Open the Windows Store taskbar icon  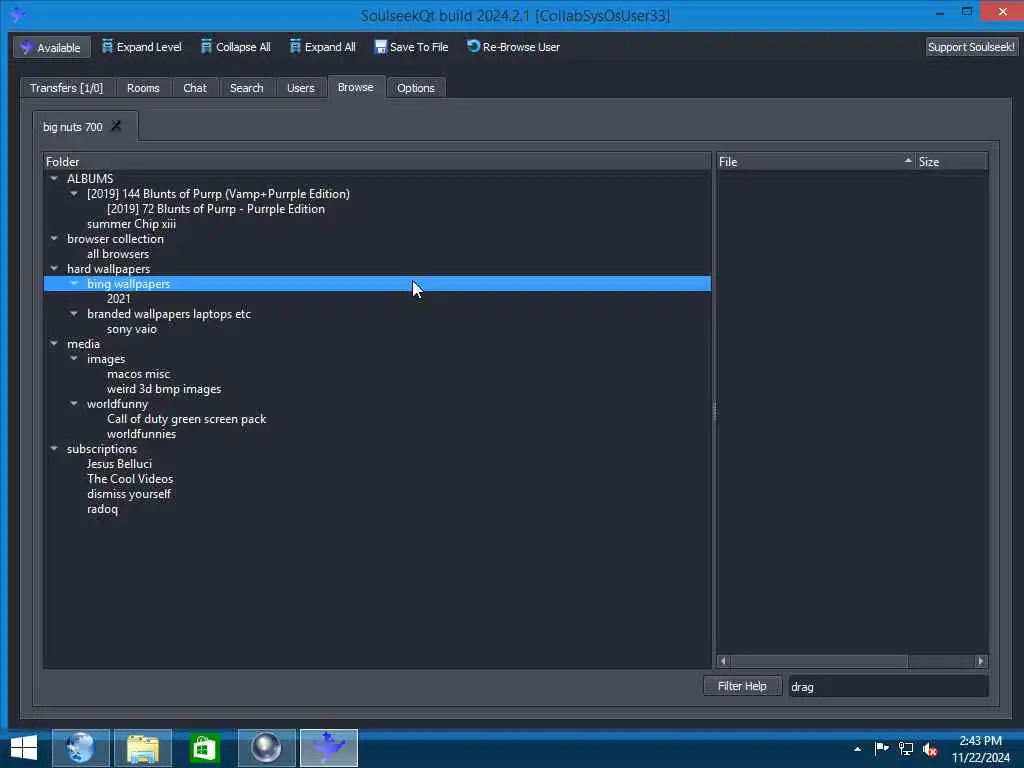[204, 748]
